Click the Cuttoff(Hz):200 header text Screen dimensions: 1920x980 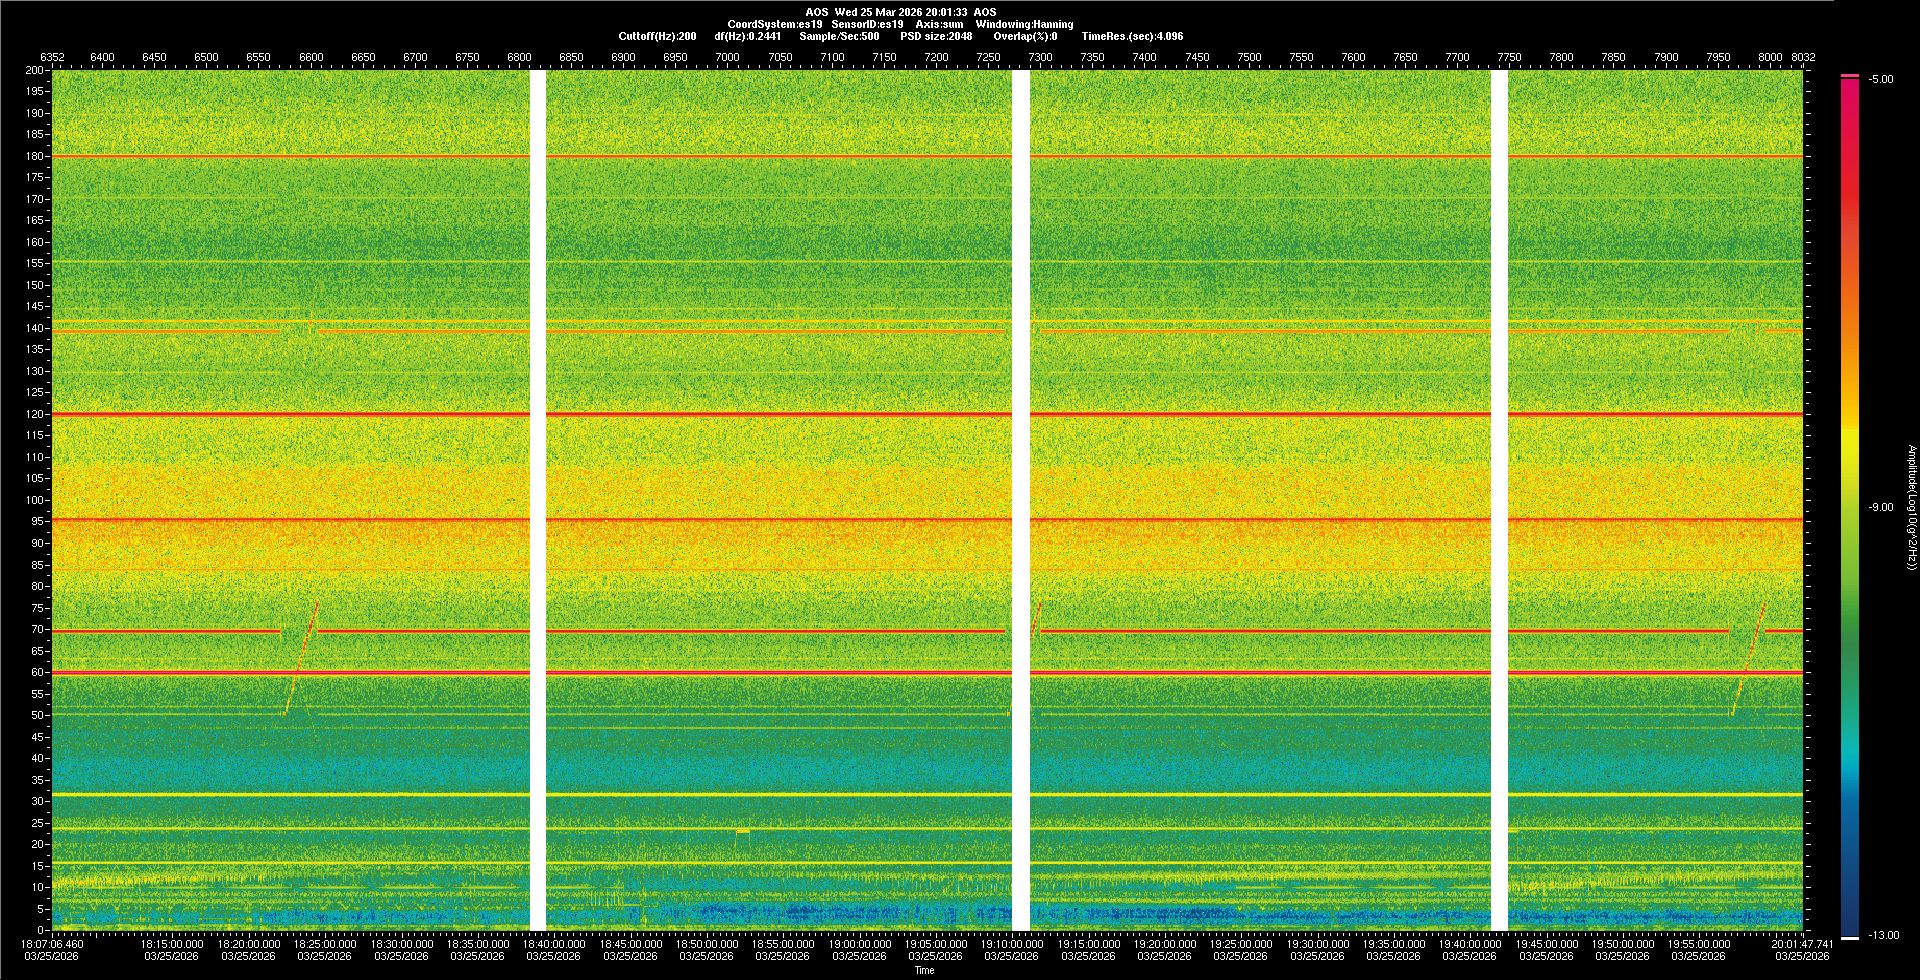pyautogui.click(x=657, y=37)
